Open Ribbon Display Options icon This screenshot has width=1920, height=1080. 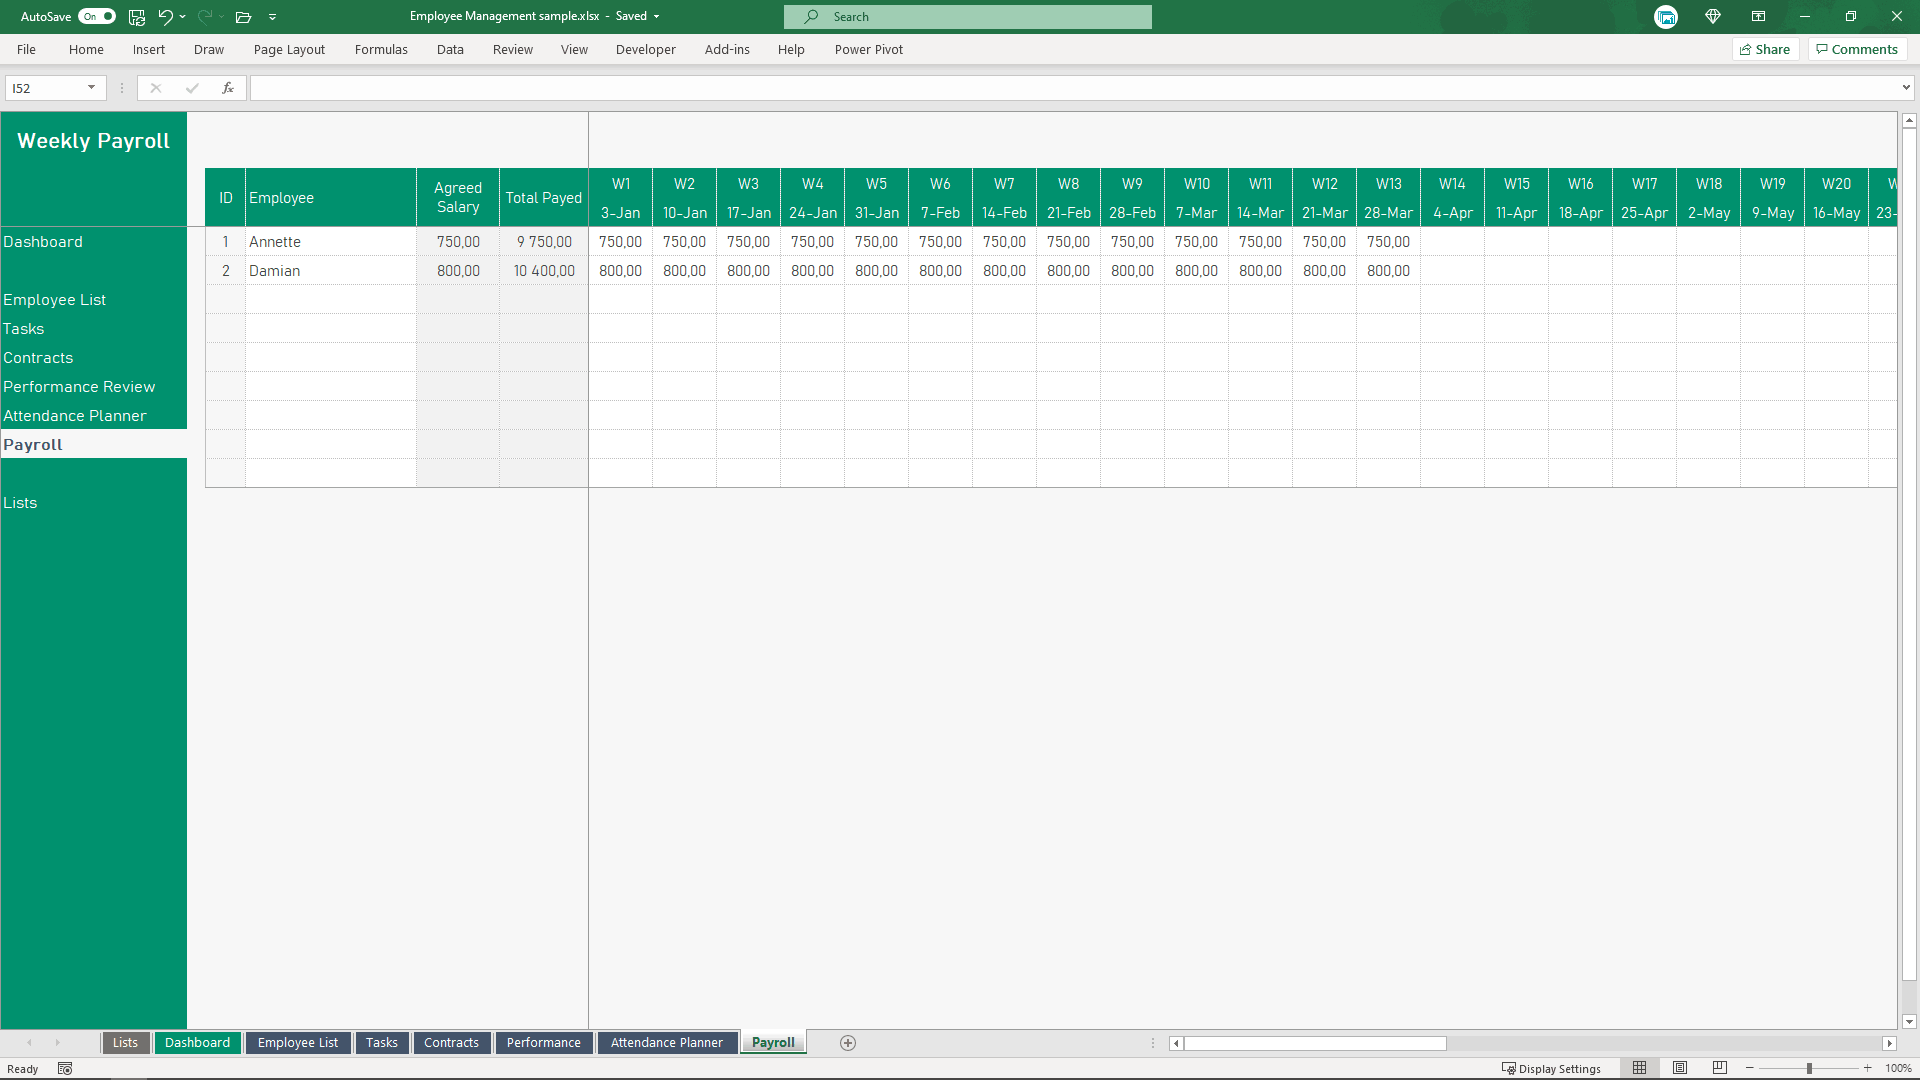[x=1758, y=17]
